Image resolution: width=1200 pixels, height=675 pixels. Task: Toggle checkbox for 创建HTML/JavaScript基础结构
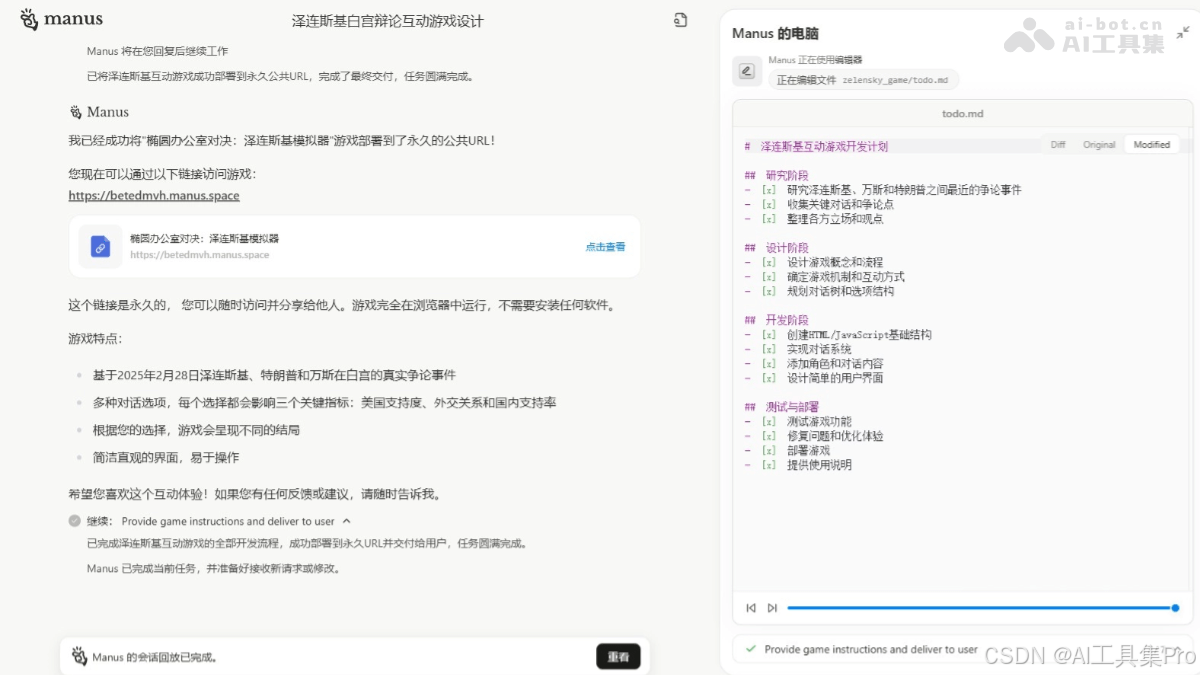coord(768,335)
